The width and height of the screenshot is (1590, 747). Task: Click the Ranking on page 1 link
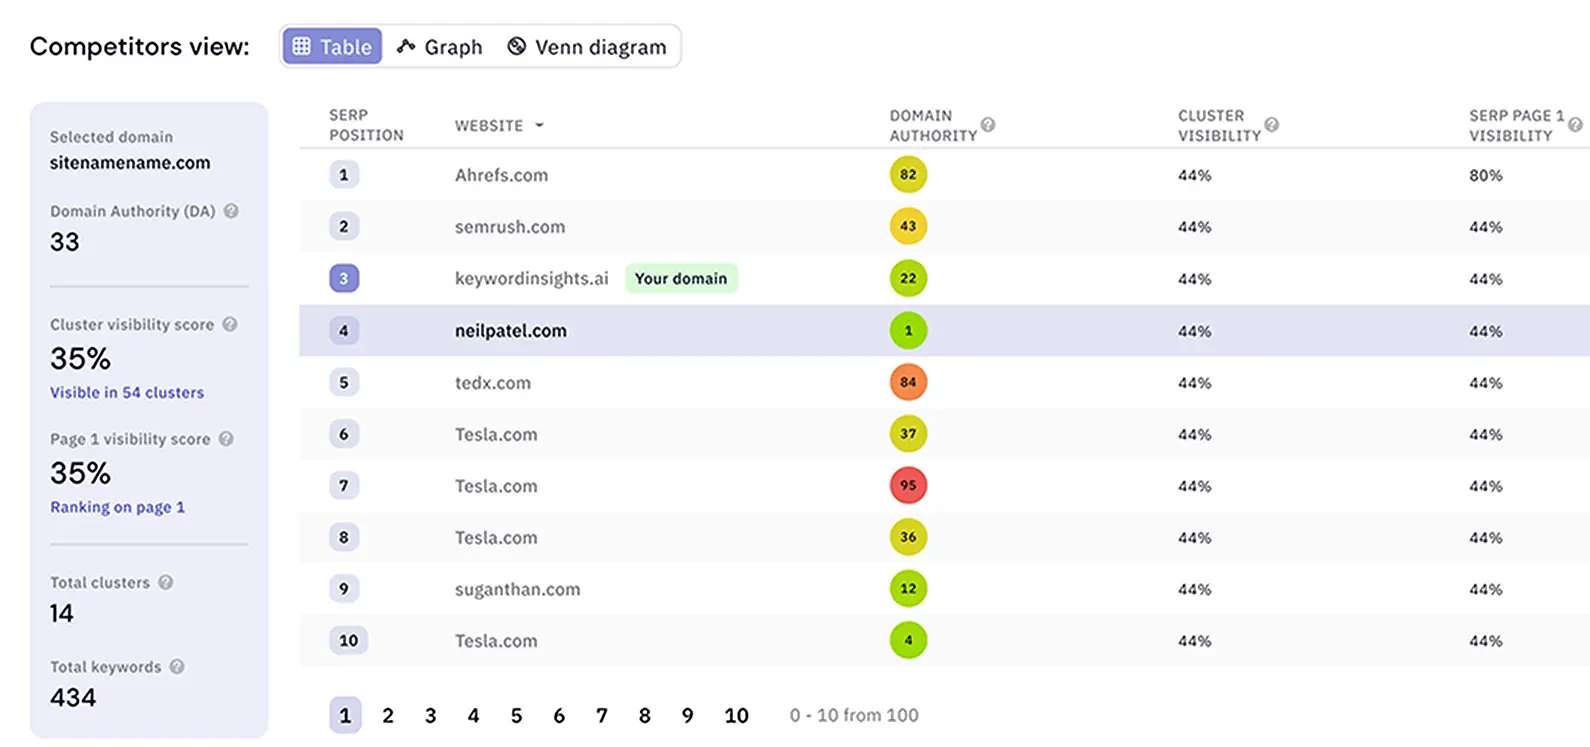click(x=117, y=507)
